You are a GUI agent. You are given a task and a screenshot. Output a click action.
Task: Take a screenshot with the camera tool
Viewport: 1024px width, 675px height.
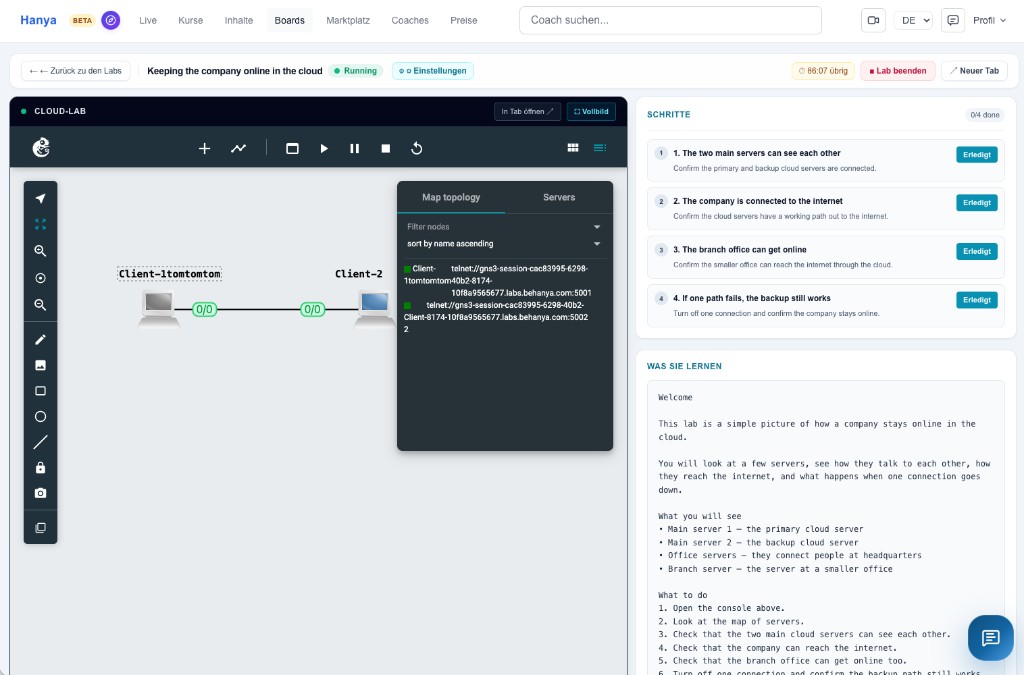[x=40, y=494]
